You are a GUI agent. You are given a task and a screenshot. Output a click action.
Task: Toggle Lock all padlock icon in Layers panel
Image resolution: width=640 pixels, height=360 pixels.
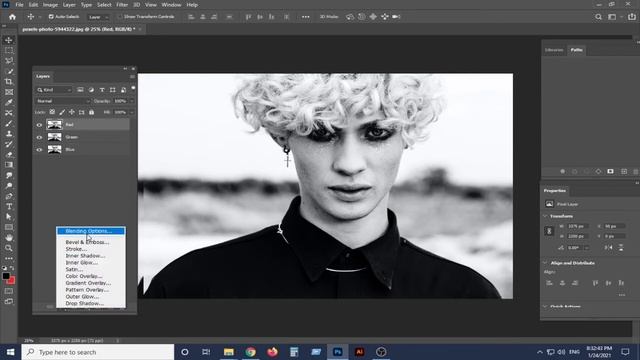[x=91, y=112]
